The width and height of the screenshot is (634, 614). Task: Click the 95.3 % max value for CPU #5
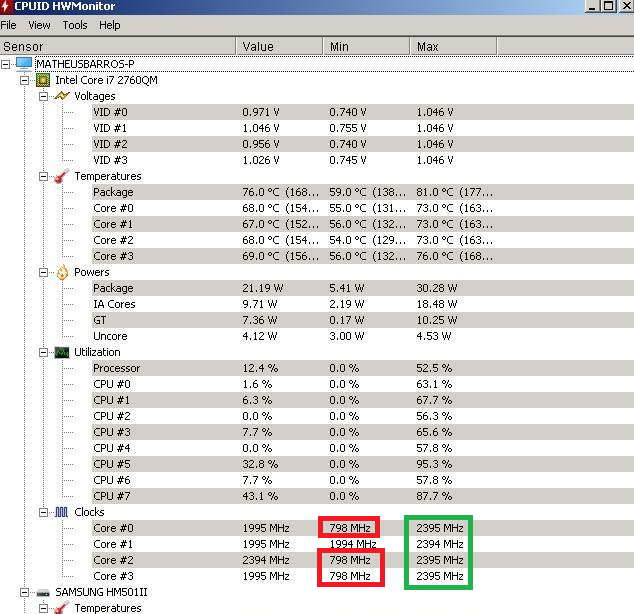coord(434,464)
